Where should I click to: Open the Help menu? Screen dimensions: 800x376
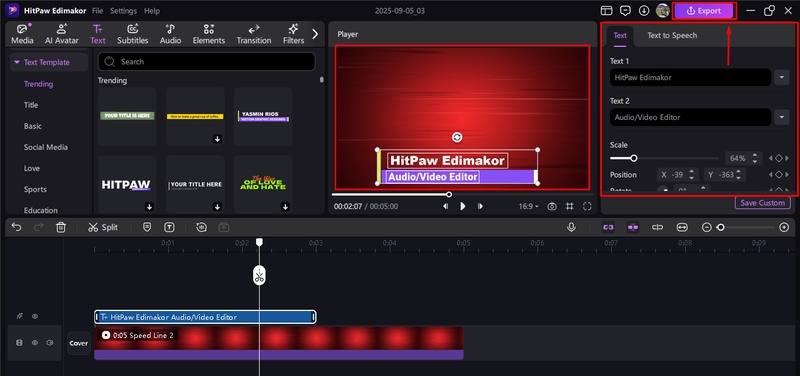point(152,11)
